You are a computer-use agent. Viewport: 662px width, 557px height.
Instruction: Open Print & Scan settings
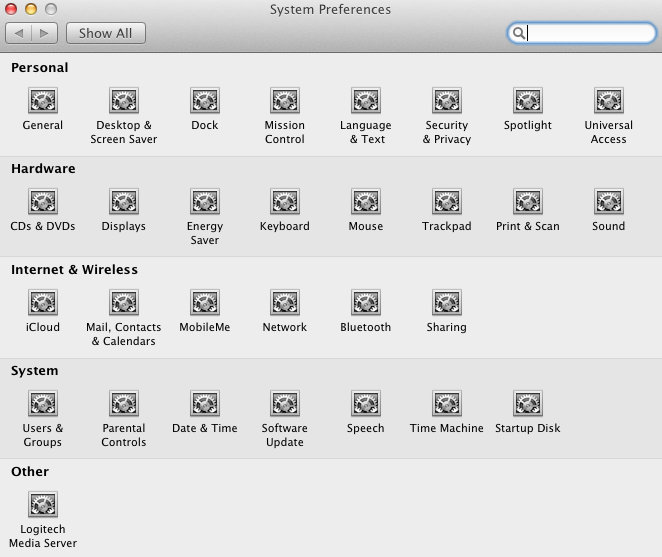pos(527,202)
